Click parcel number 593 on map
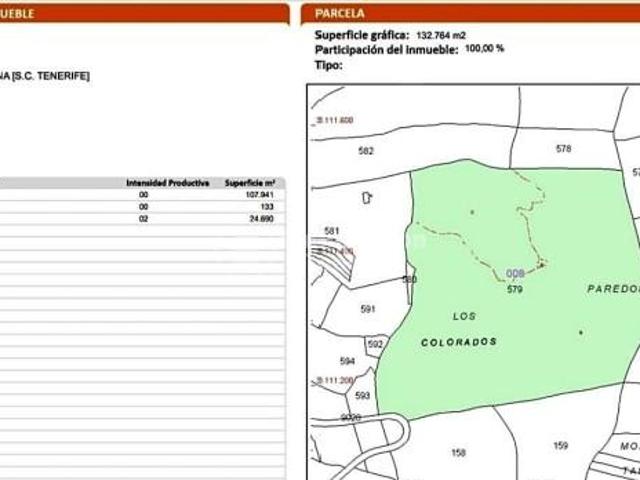The height and width of the screenshot is (480, 640). tap(362, 396)
